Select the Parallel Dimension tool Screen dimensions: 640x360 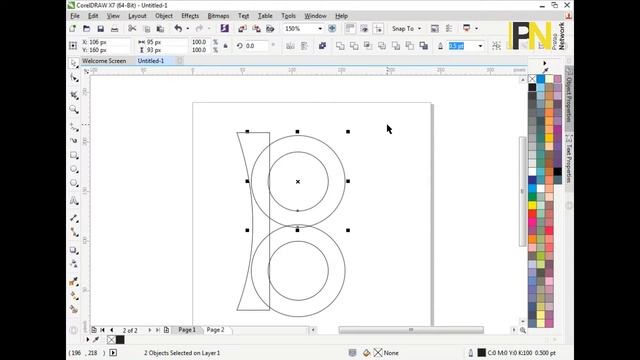pos(74,218)
